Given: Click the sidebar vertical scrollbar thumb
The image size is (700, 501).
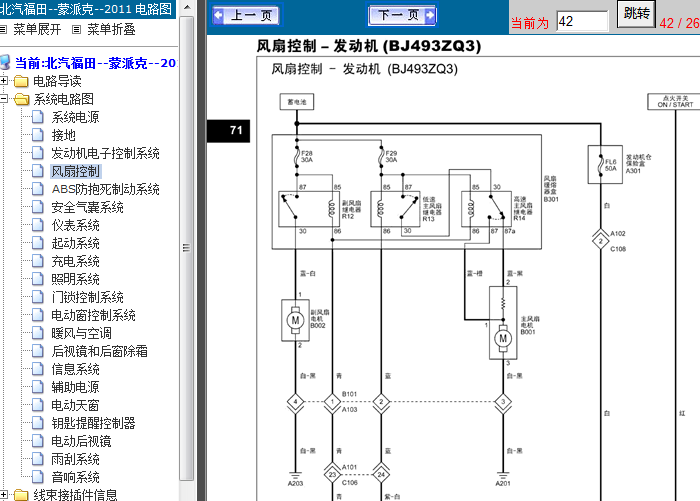Looking at the screenshot, I should pyautogui.click(x=187, y=248).
